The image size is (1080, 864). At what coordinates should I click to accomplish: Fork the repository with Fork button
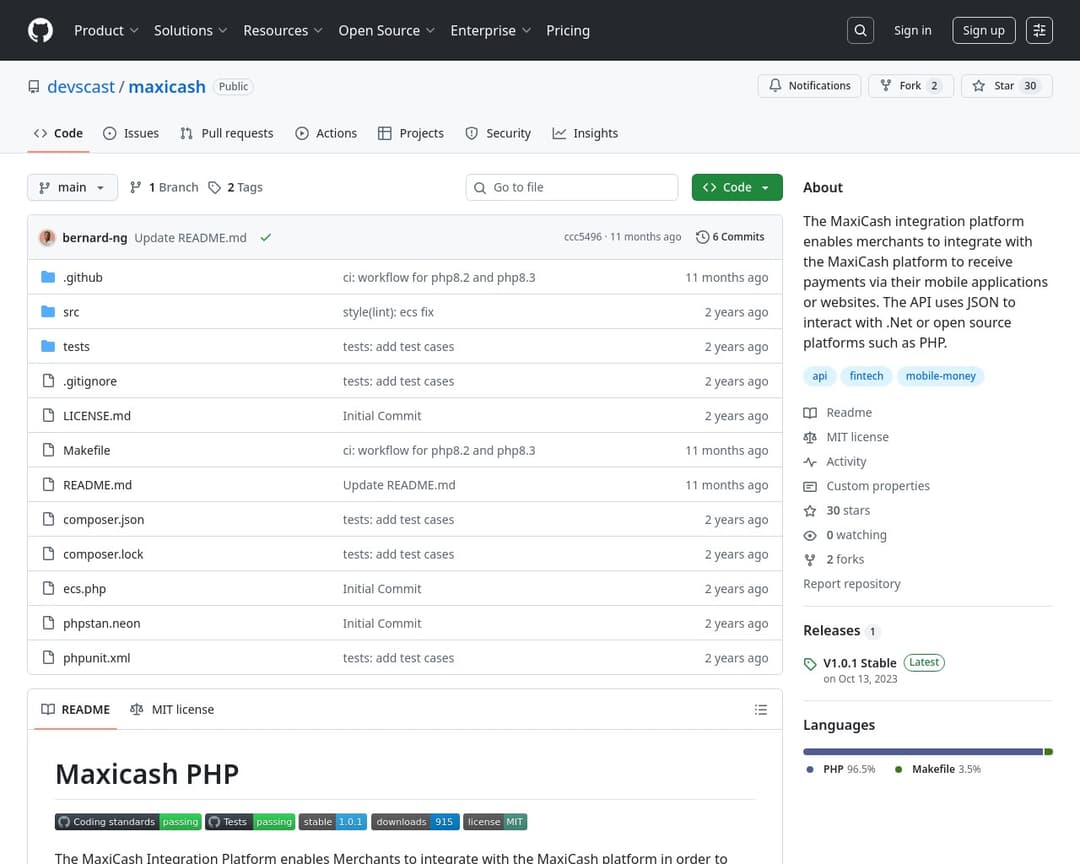(x=911, y=86)
